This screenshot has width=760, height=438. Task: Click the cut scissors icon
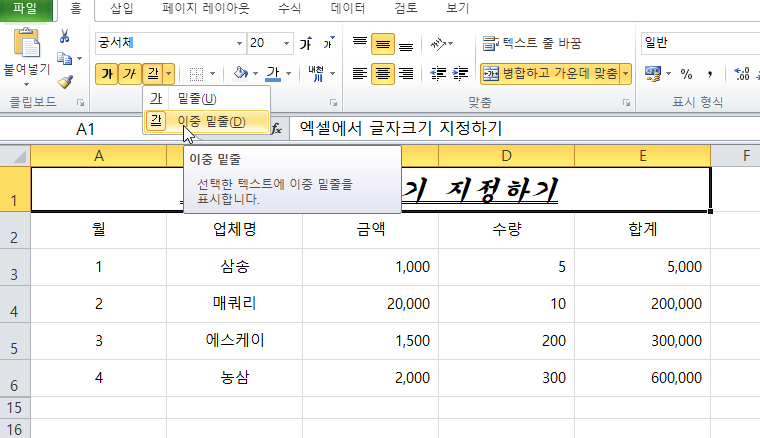(x=64, y=37)
